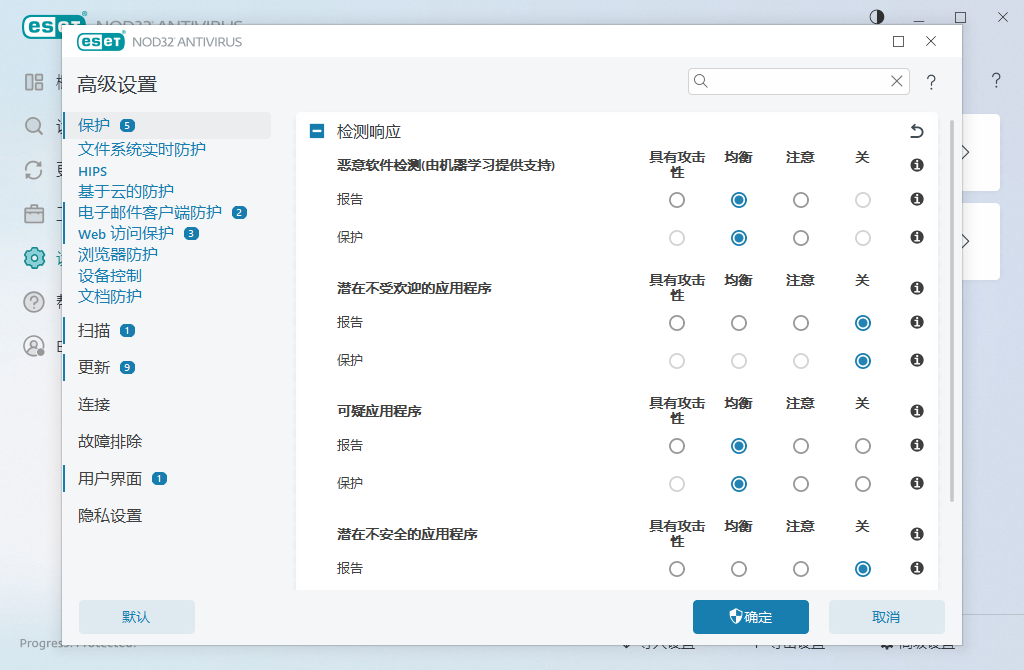Viewport: 1024px width, 670px height.
Task: Show info for 恶意软件检测 保护 row
Action: 917,237
